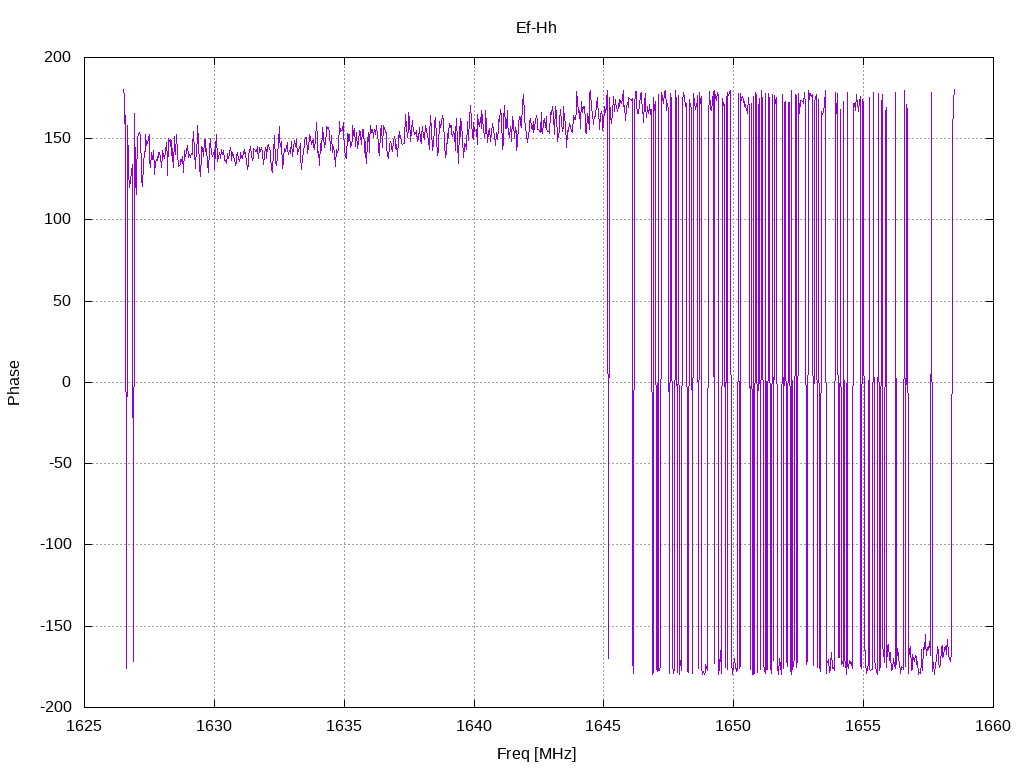Click the x-axis tick label 1630
The width and height of the screenshot is (1024, 768).
214,726
